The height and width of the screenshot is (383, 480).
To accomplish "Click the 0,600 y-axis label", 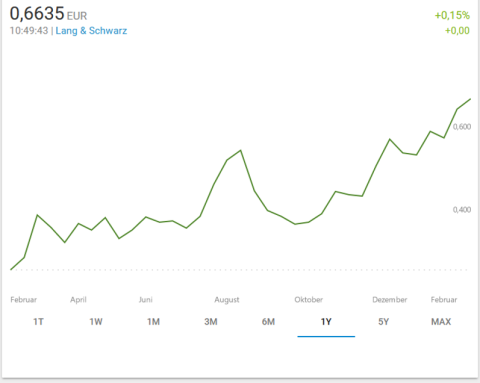I will tap(462, 127).
